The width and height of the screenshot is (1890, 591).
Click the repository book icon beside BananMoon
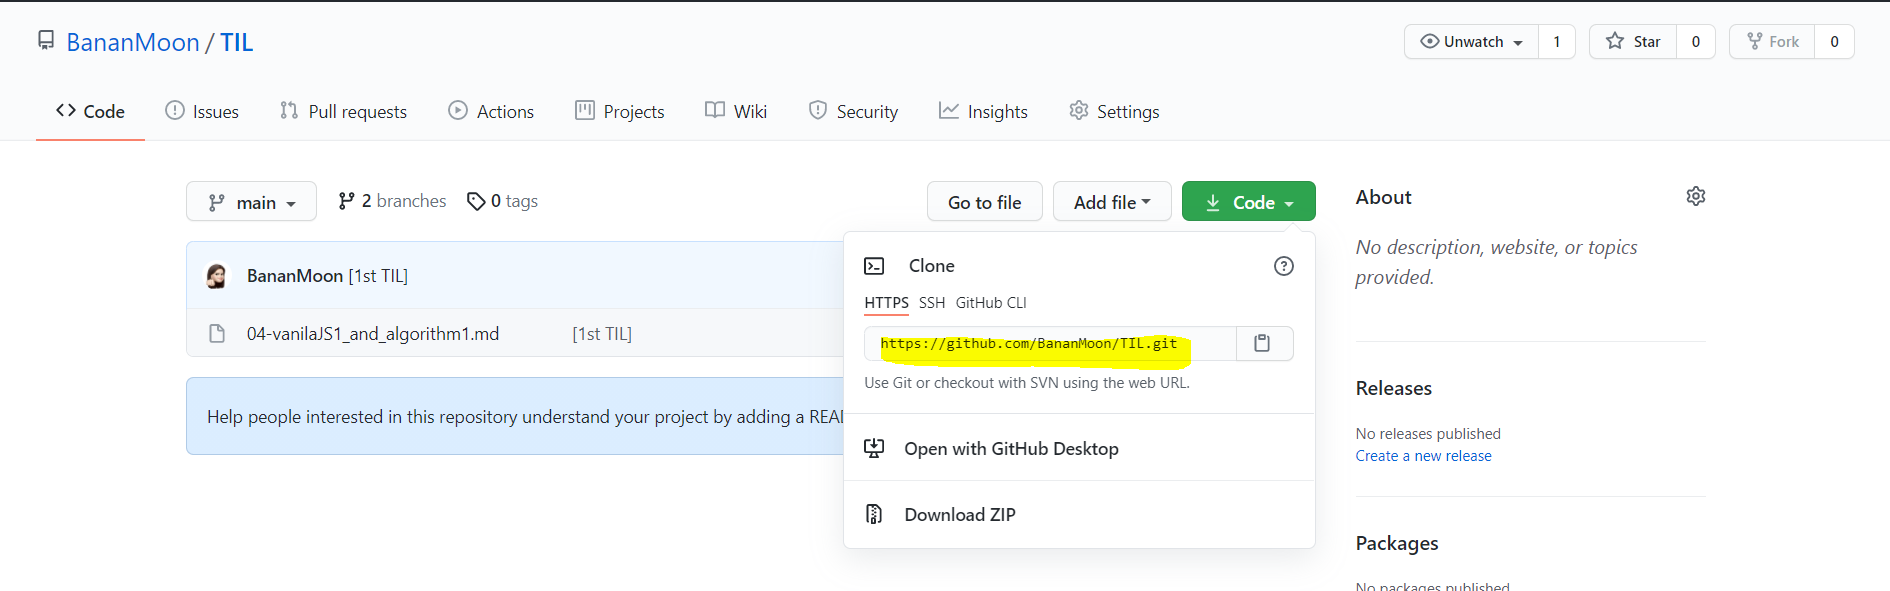[x=46, y=40]
